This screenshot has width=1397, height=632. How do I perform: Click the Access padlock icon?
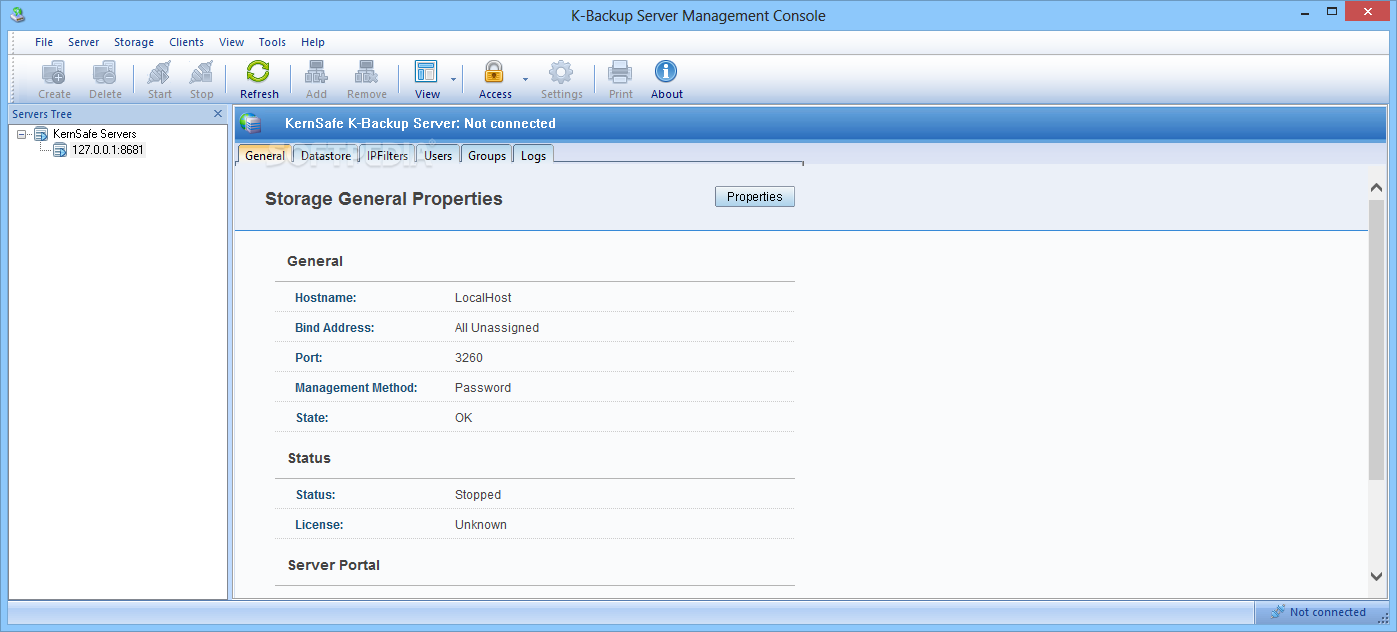pyautogui.click(x=494, y=73)
